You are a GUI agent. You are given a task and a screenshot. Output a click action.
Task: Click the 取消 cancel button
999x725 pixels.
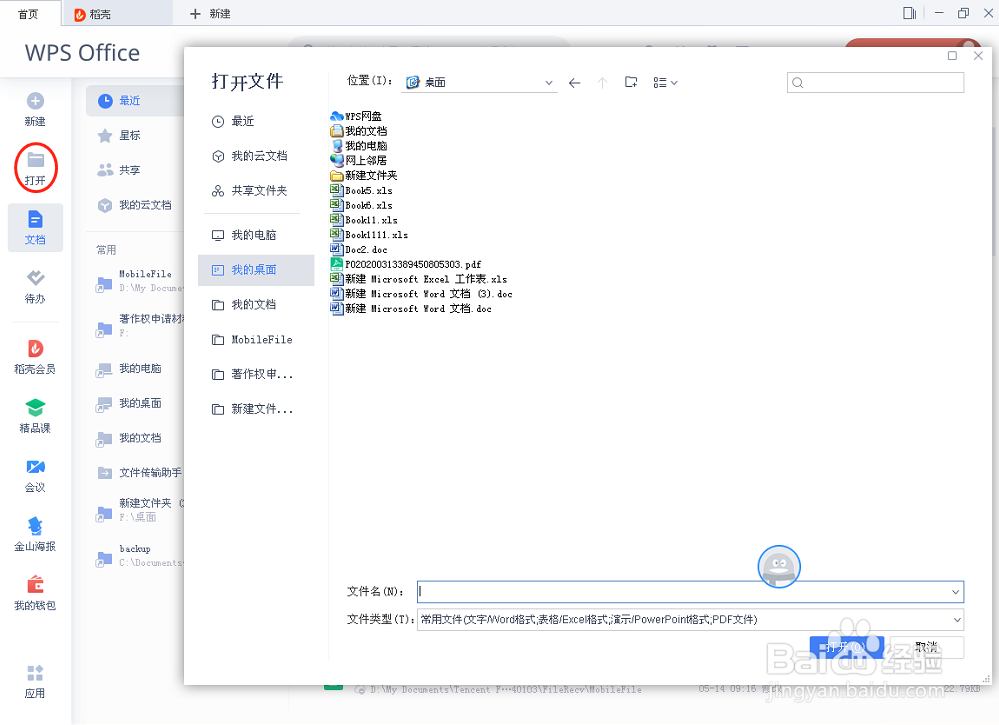coord(926,647)
